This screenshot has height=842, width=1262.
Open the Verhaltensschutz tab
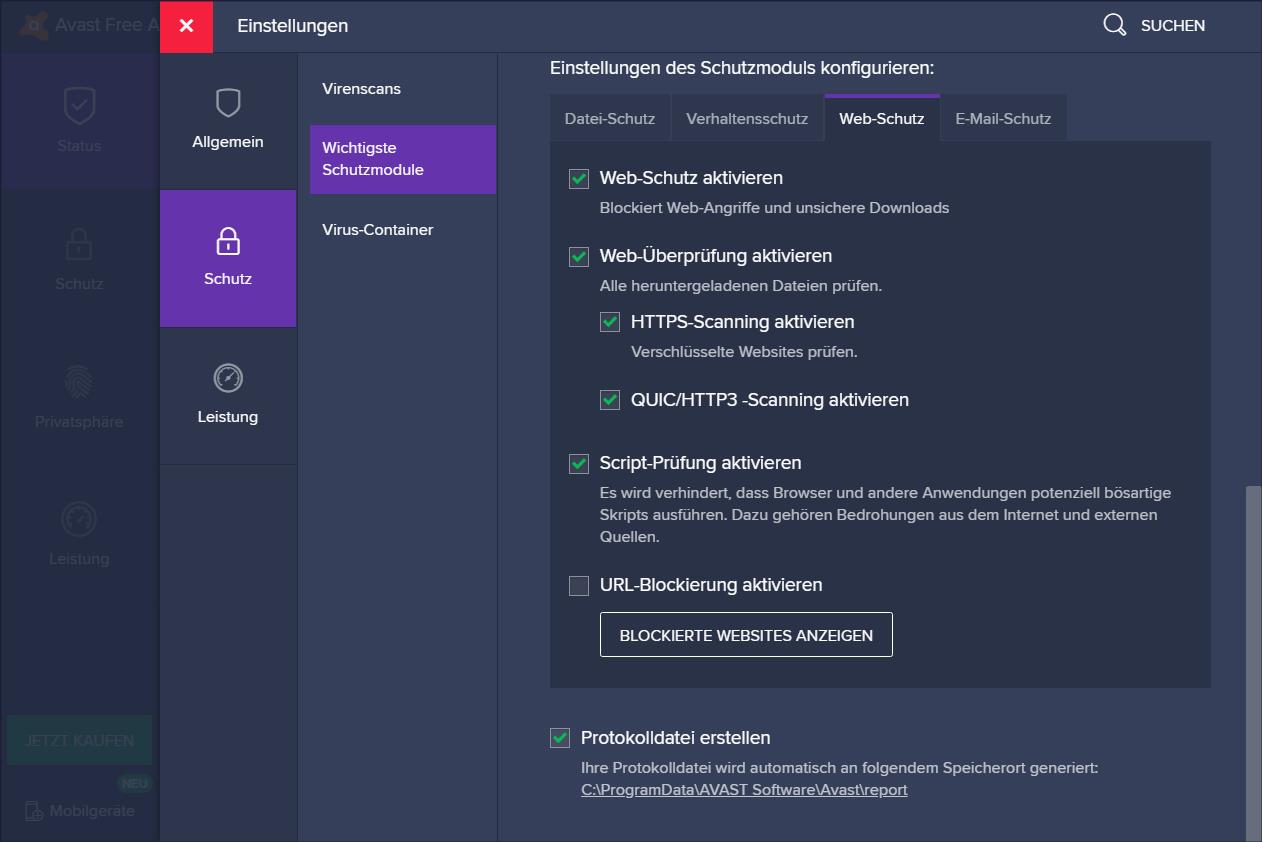pos(747,118)
